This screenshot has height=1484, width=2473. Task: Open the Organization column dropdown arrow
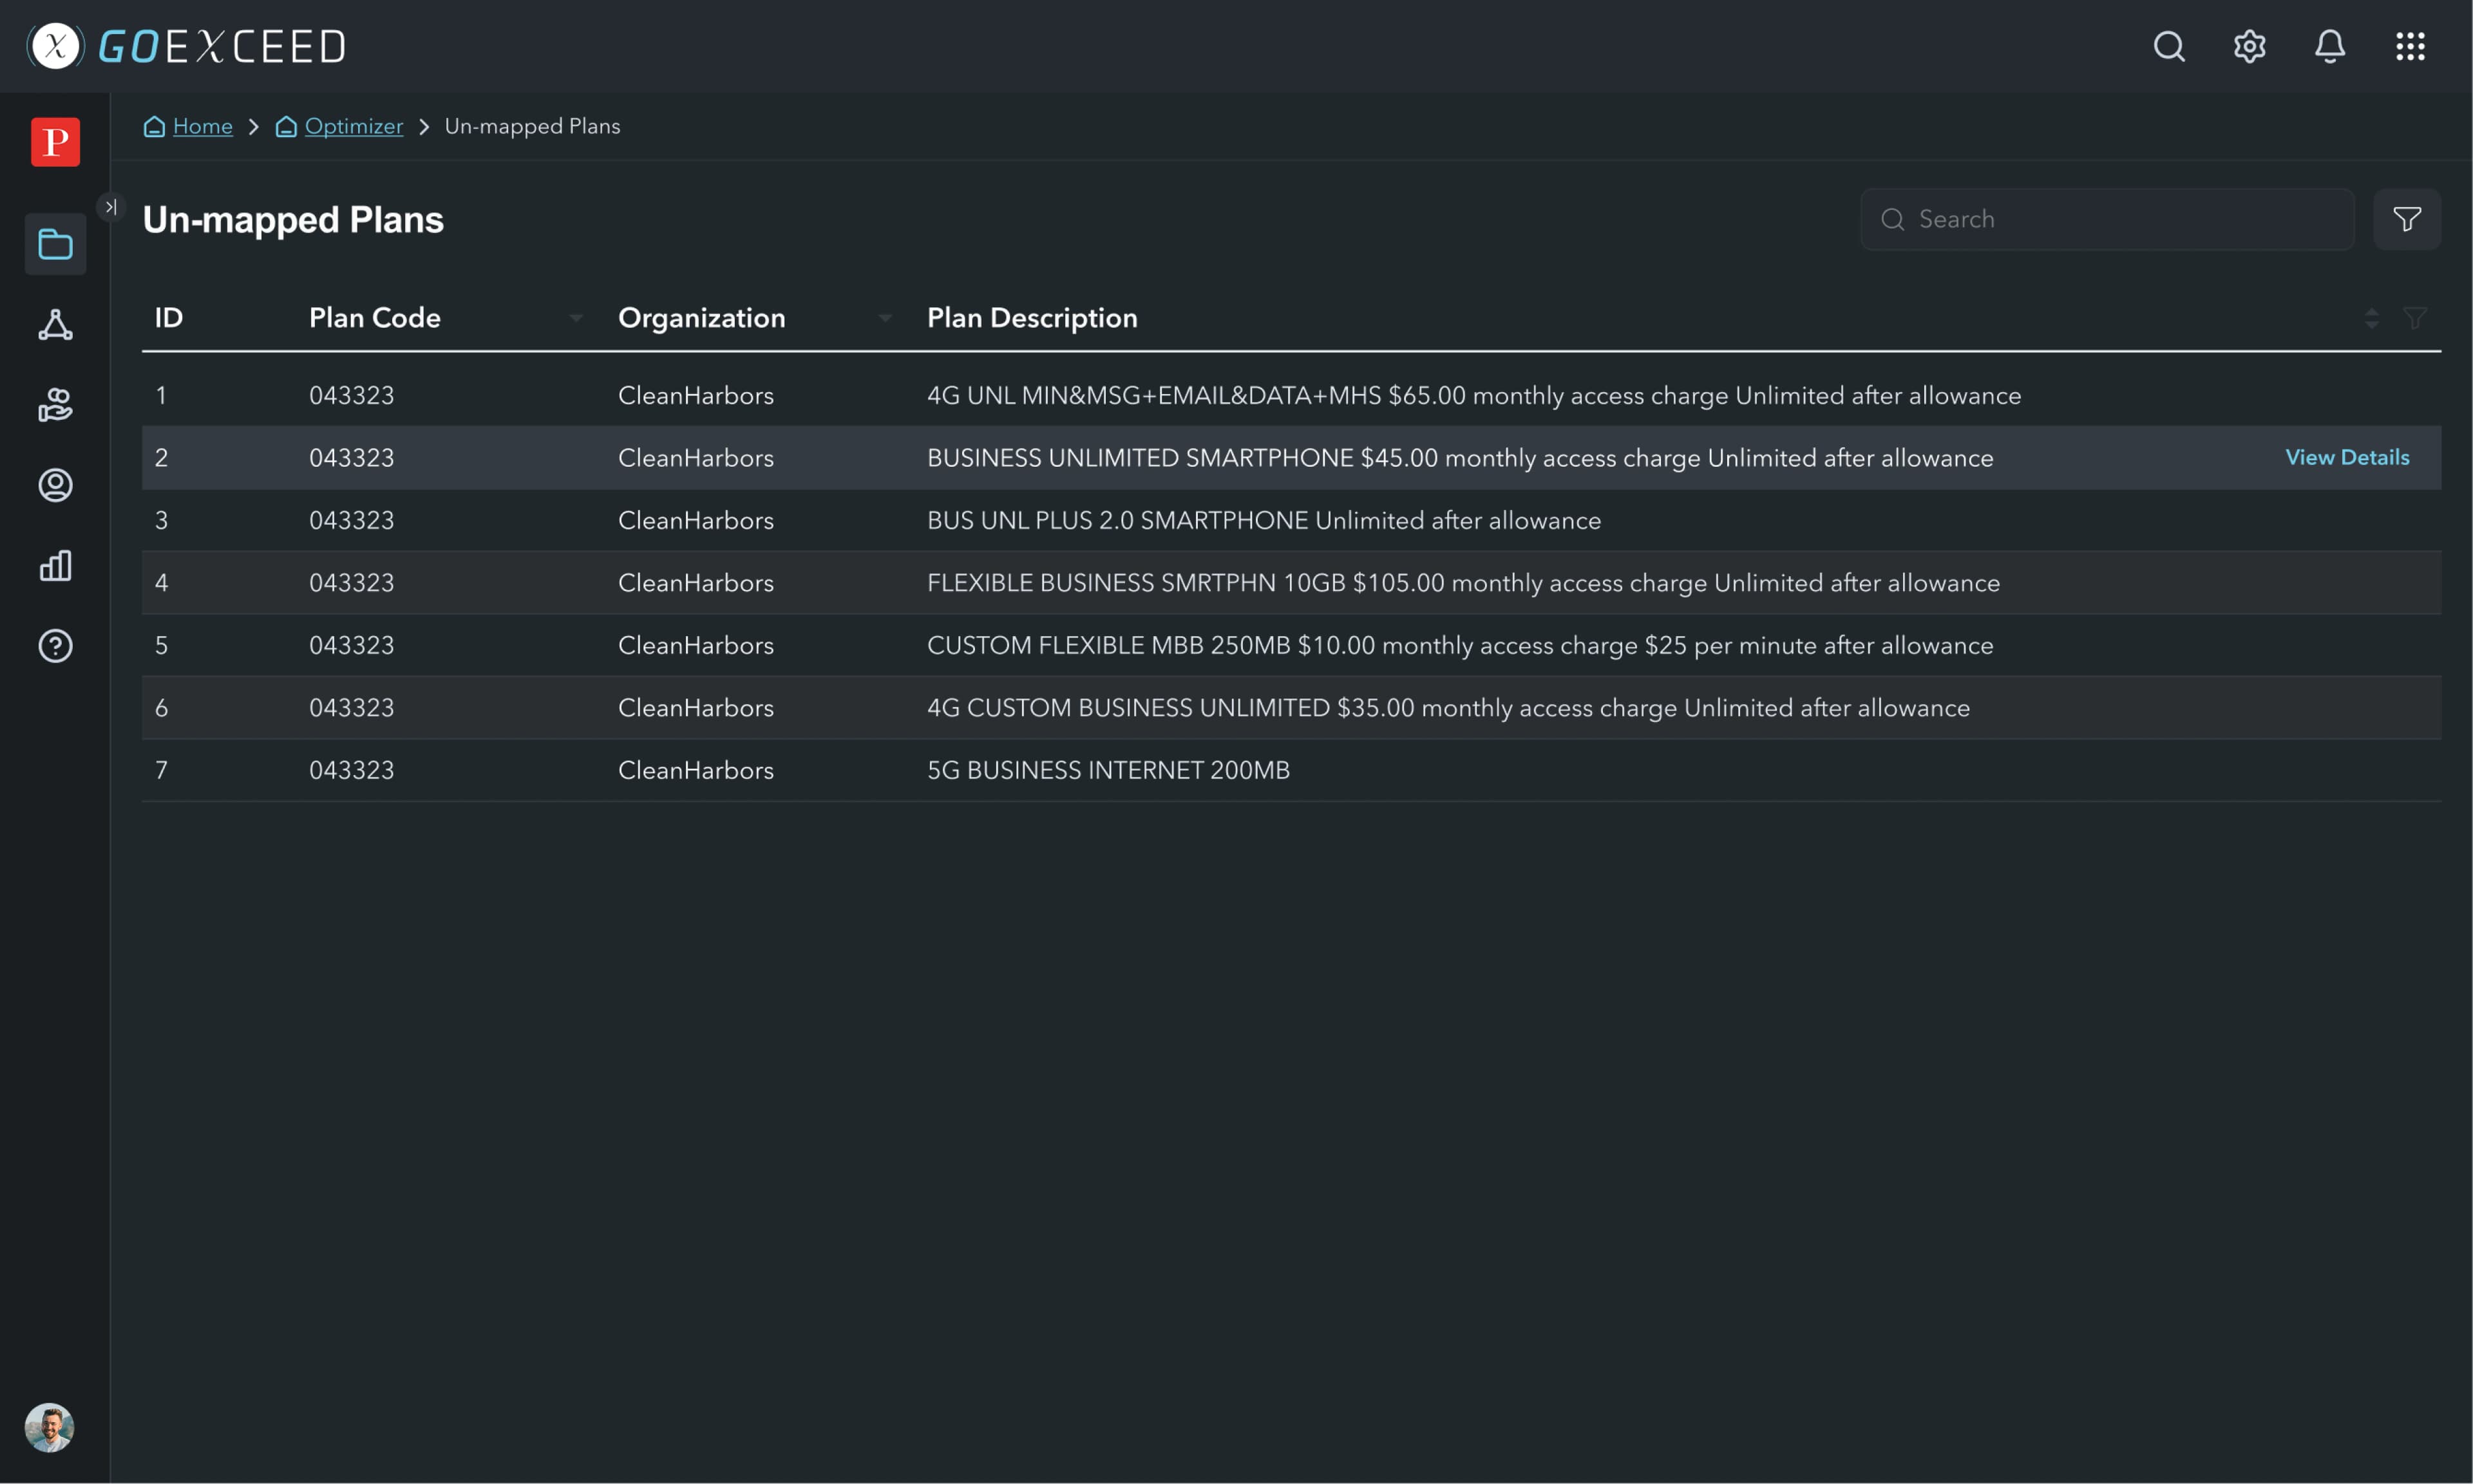coord(885,318)
